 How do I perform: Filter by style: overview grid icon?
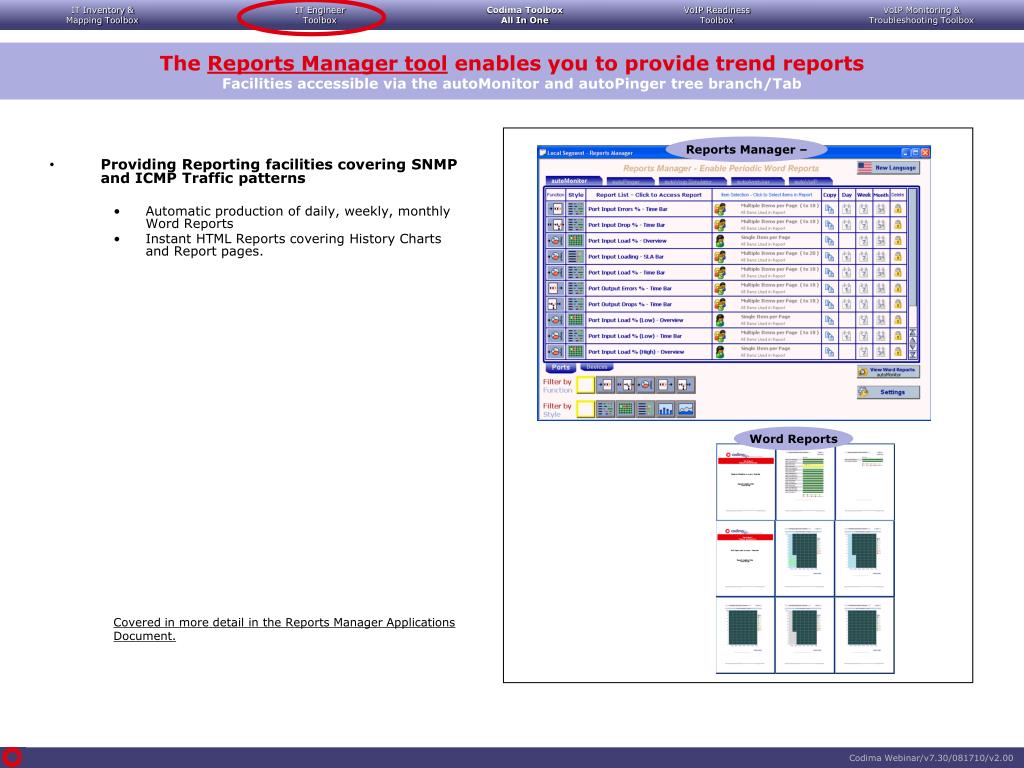tap(625, 409)
